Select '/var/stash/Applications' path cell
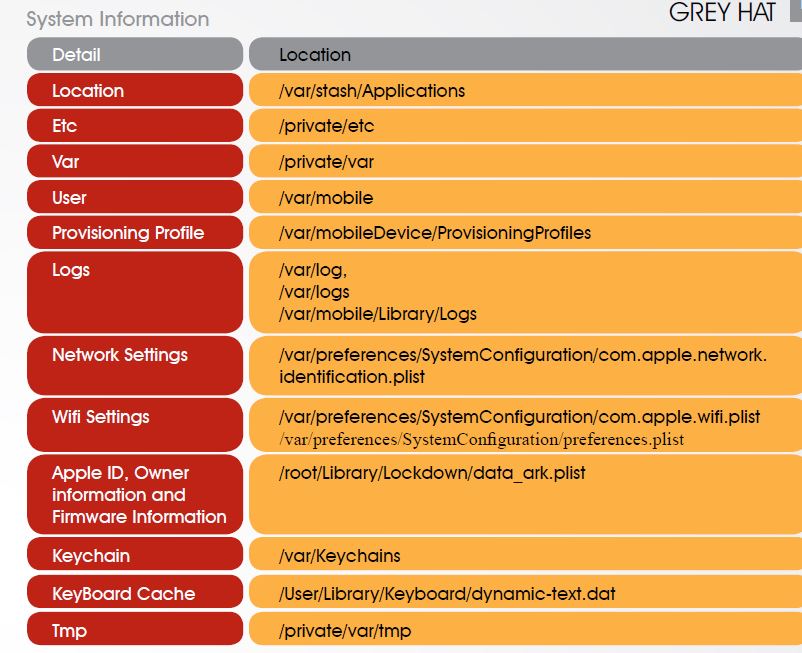 (525, 90)
